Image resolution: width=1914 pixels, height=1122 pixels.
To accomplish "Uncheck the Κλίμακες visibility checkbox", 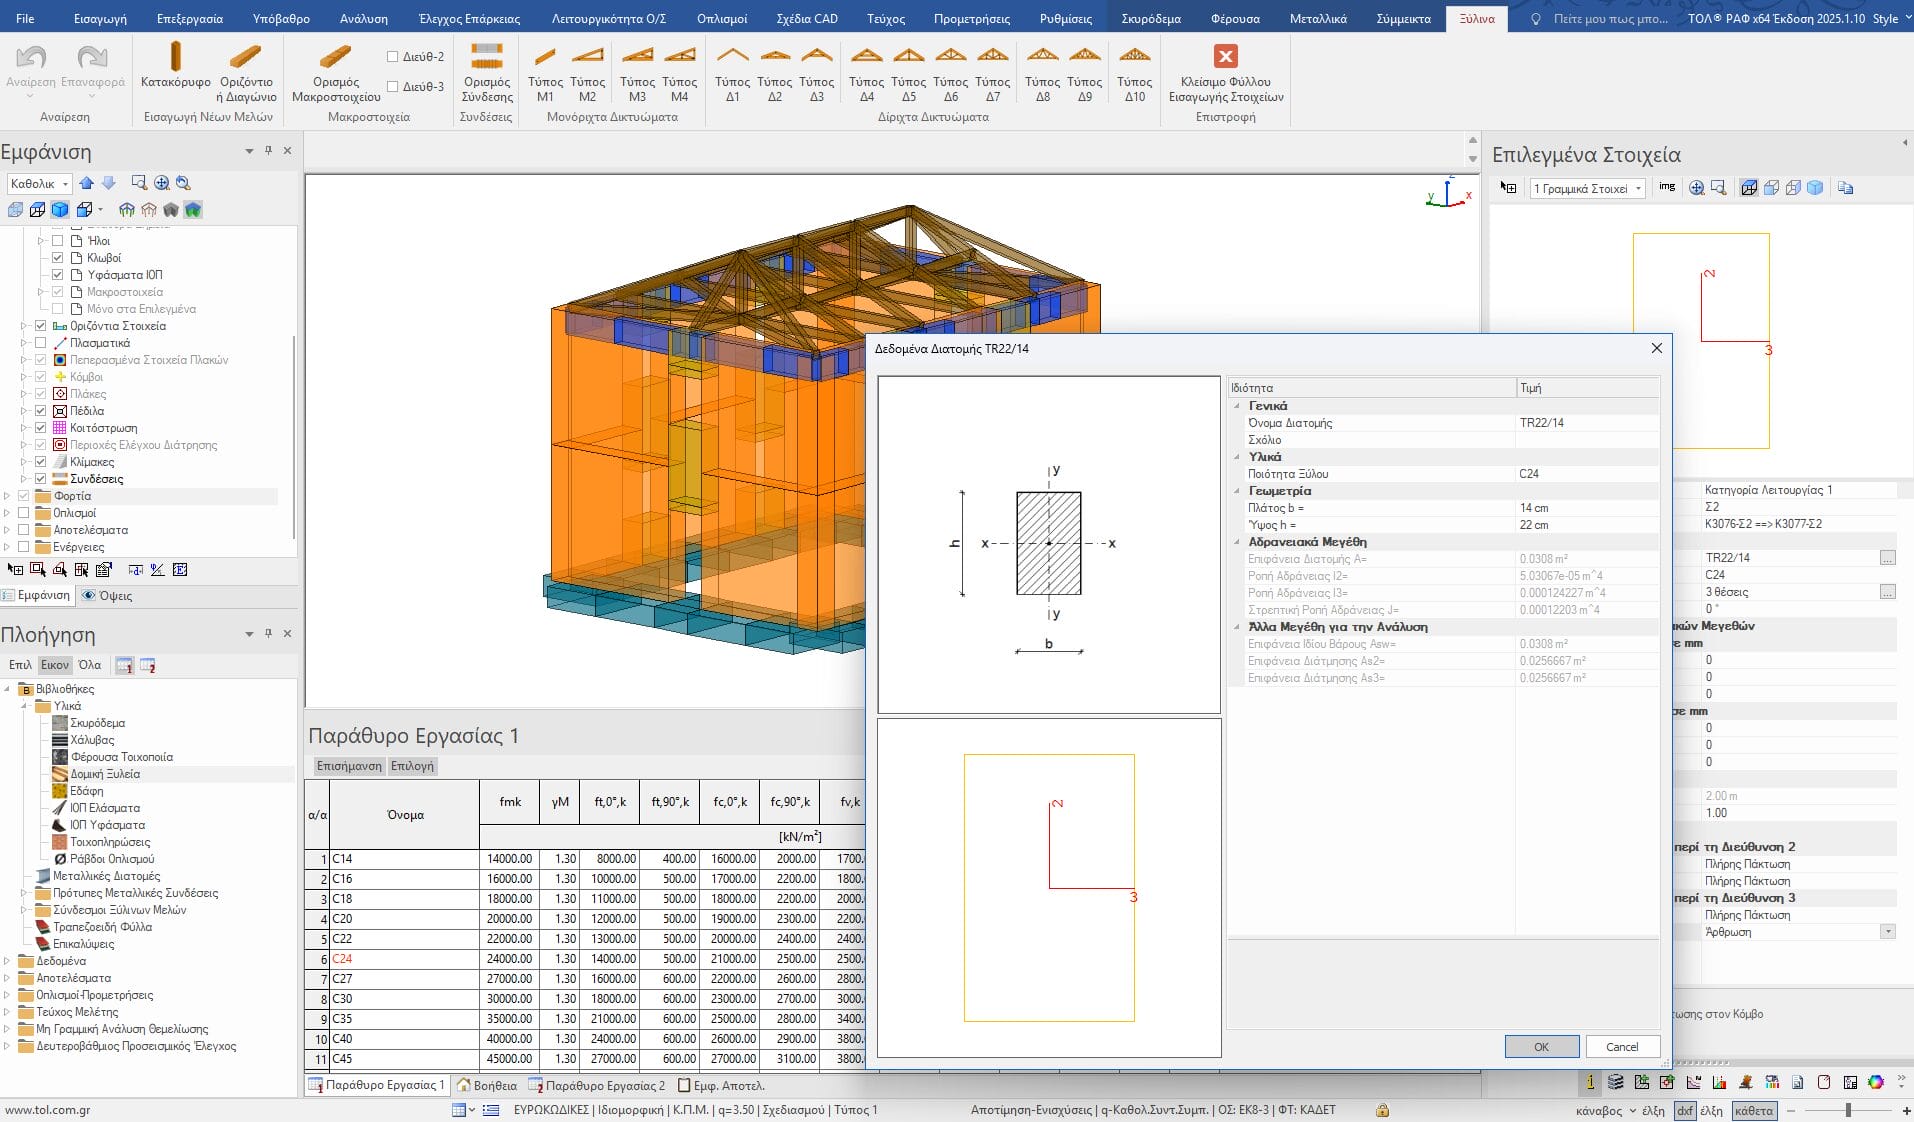I will pos(41,462).
